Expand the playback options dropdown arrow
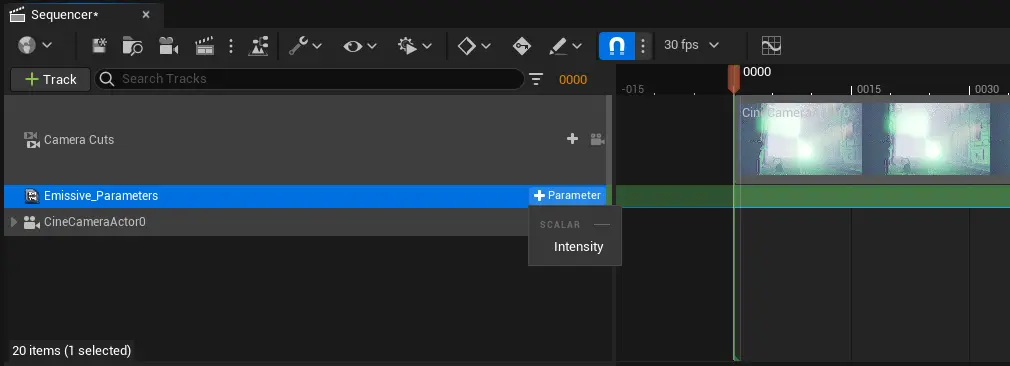 pyautogui.click(x=426, y=45)
